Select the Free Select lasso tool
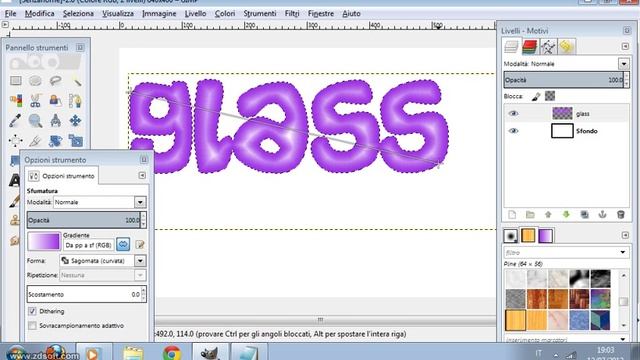Image resolution: width=640 pixels, height=360 pixels. (56, 81)
